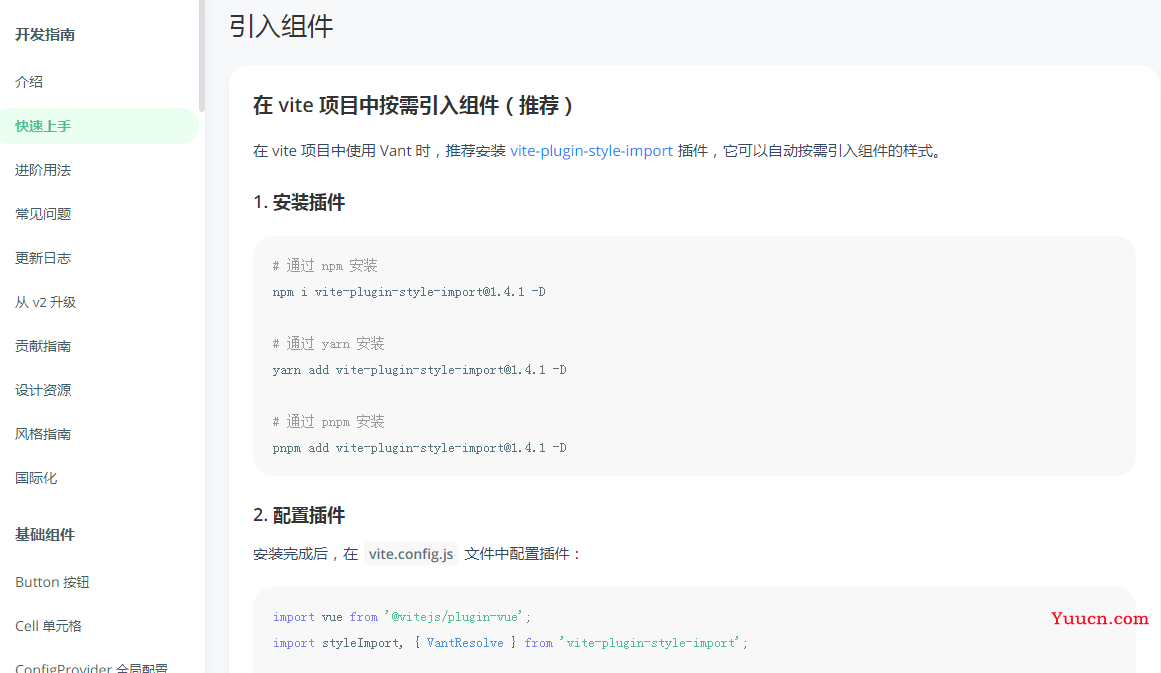Click the npm i vite-plugin-style-import@1.4.1 -D command
The image size is (1161, 673).
tap(409, 292)
